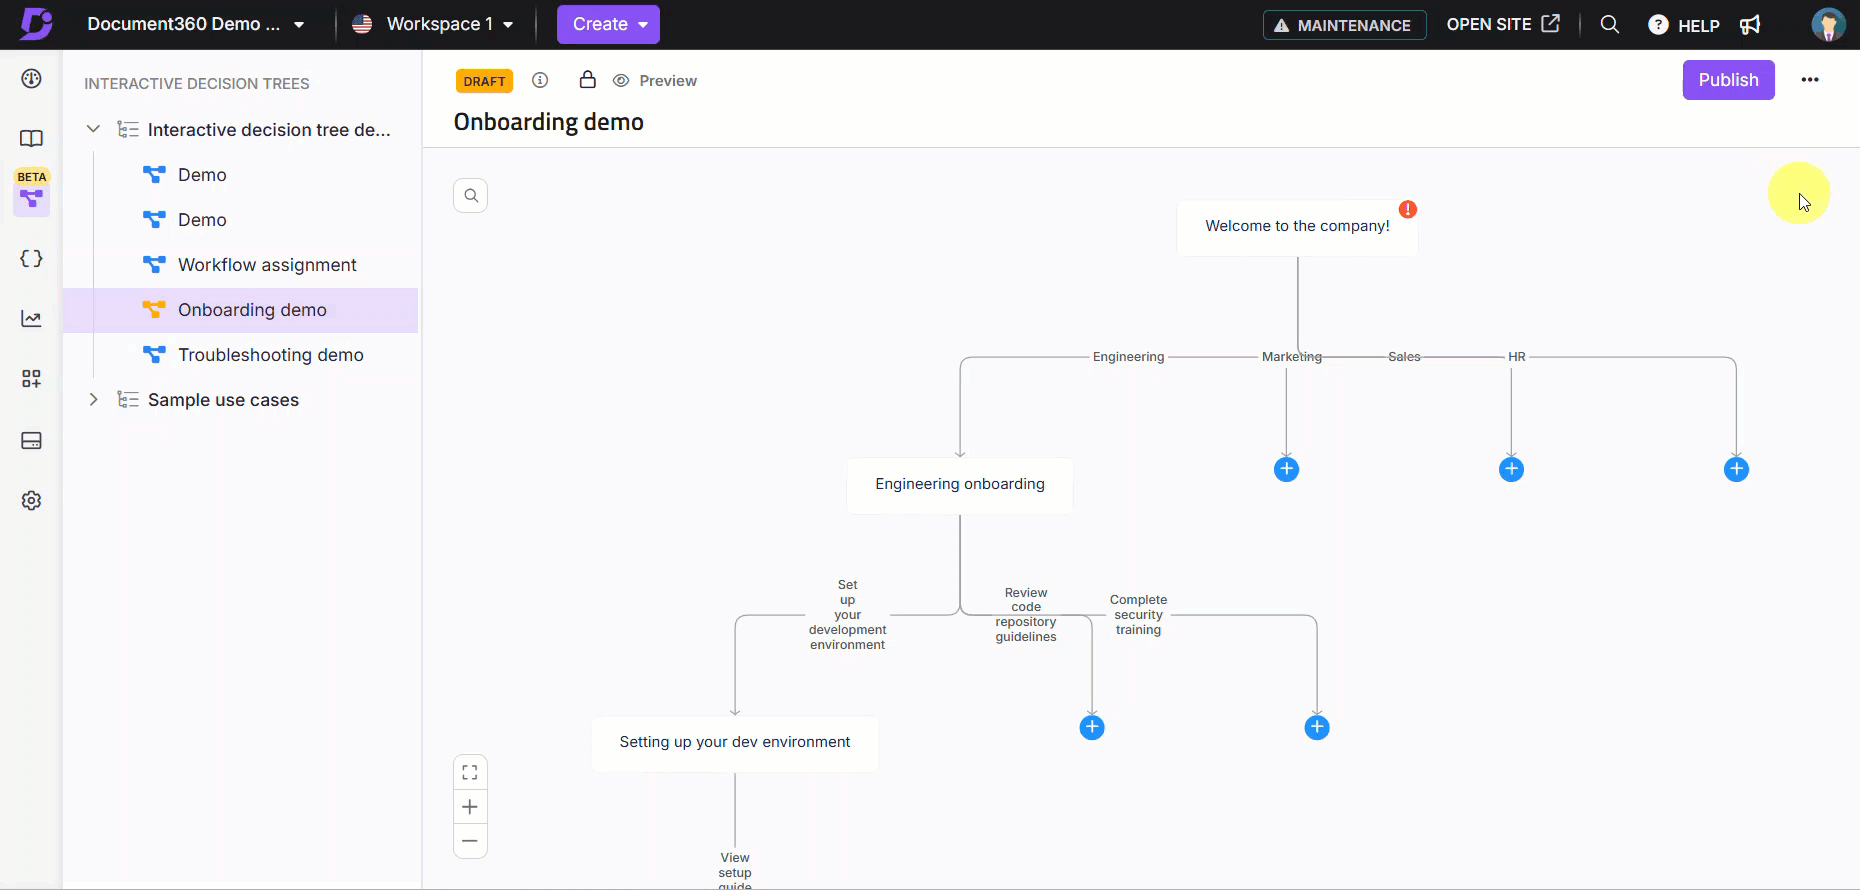Click the red error badge on Welcome node
Image resolution: width=1860 pixels, height=890 pixels.
pos(1408,209)
